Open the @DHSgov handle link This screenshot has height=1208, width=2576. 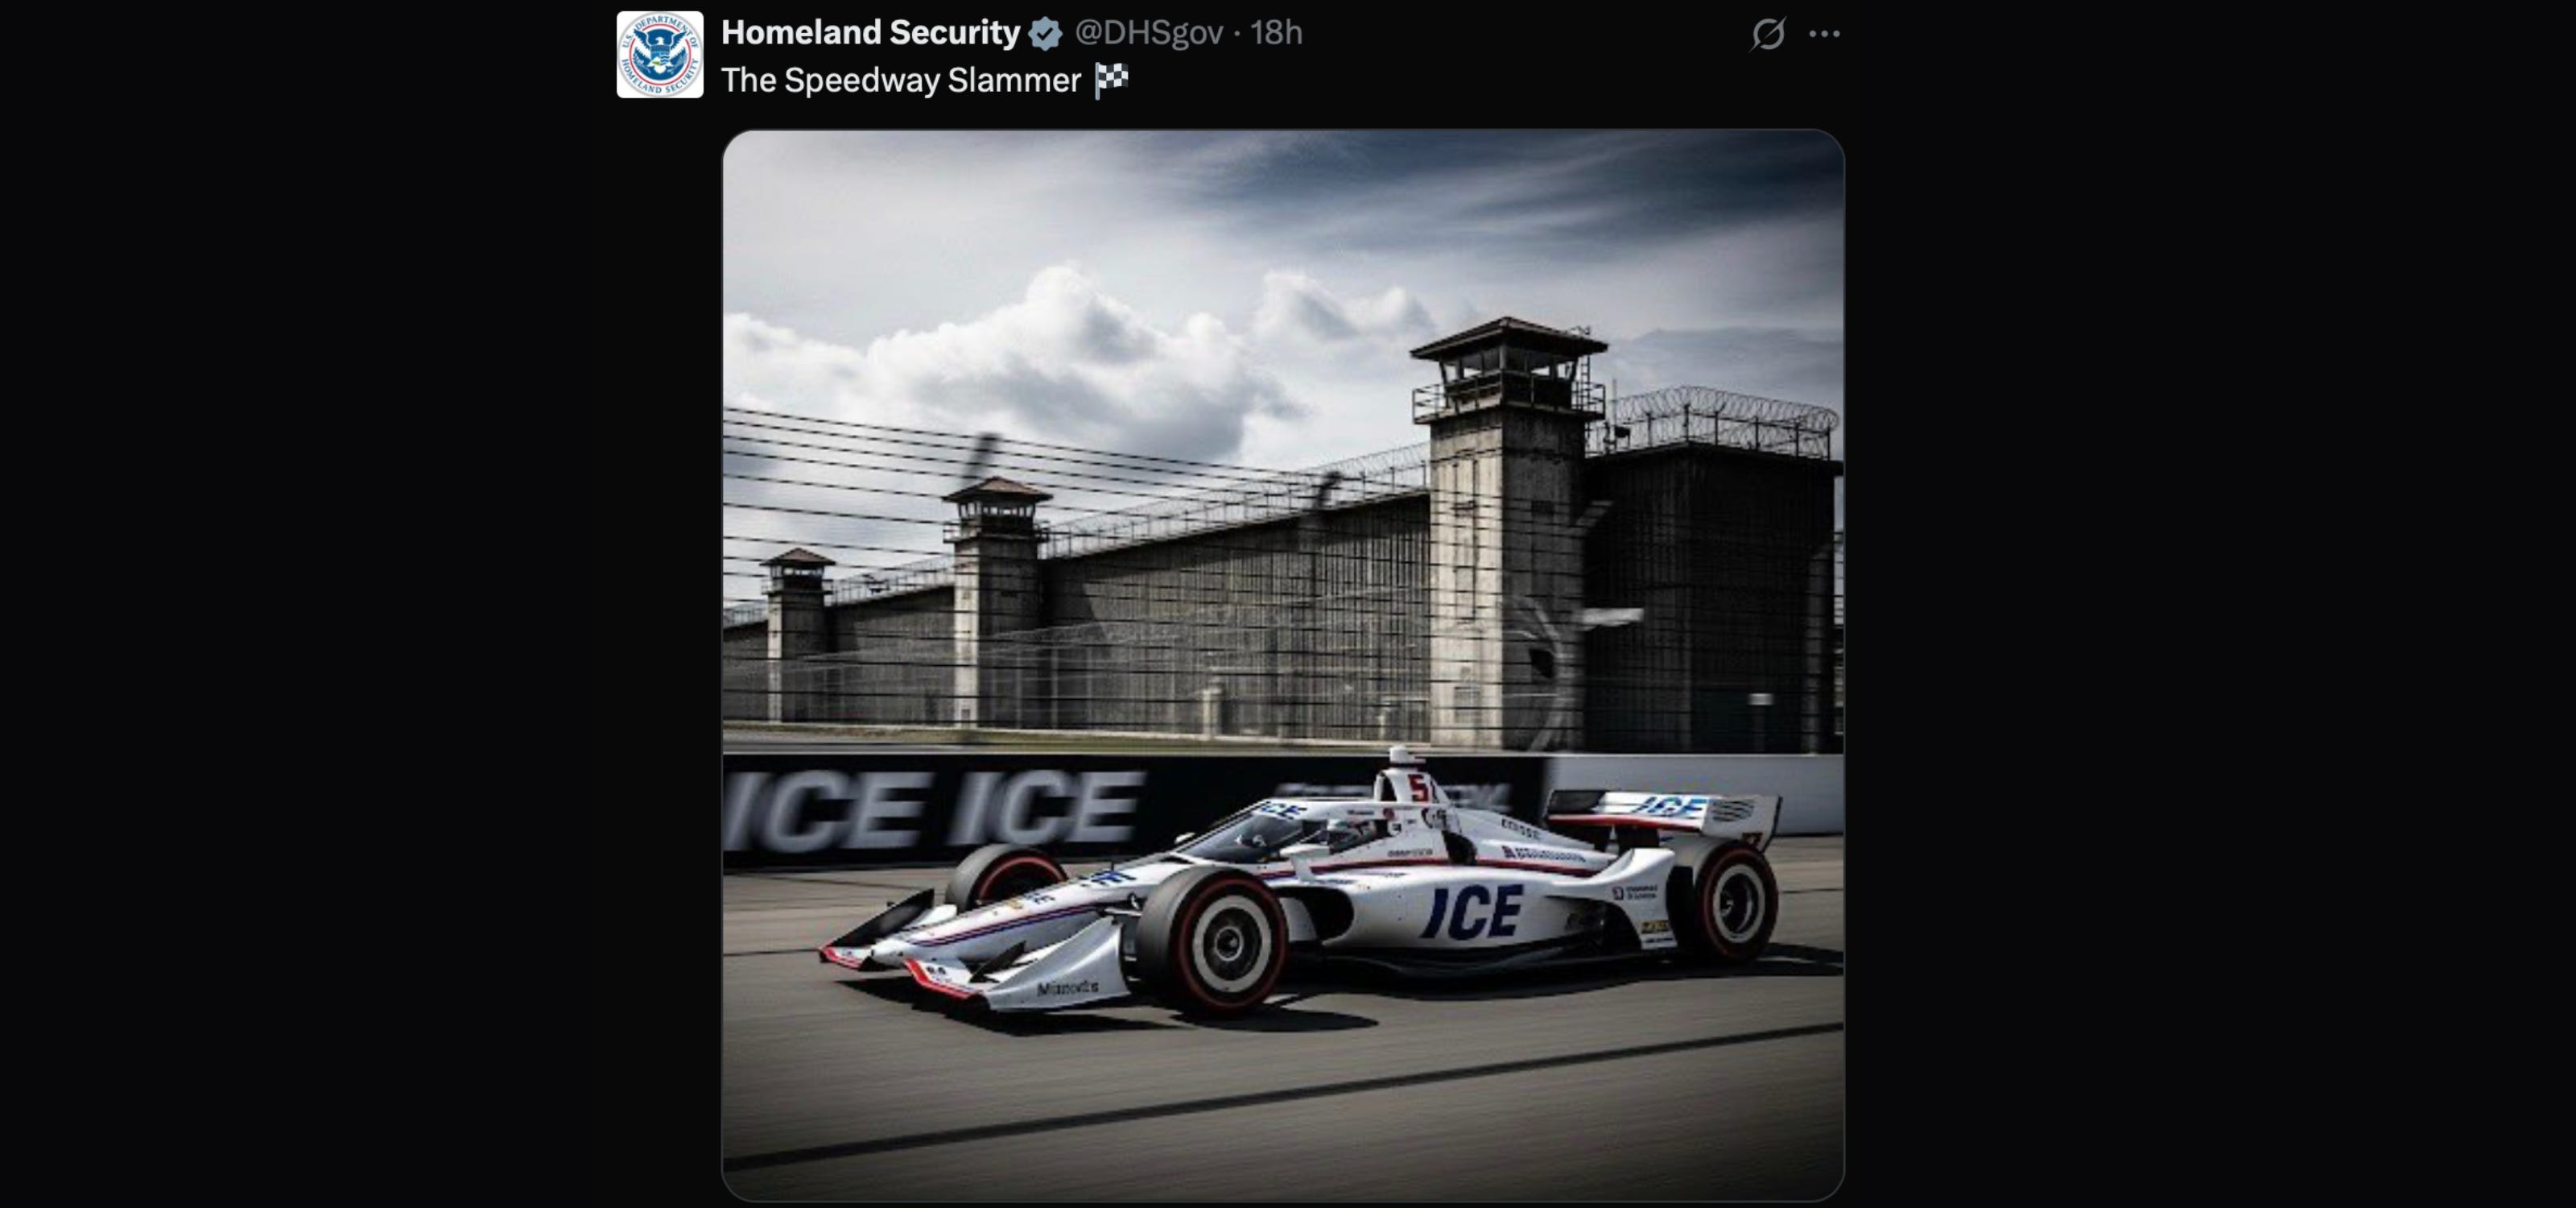point(1148,33)
